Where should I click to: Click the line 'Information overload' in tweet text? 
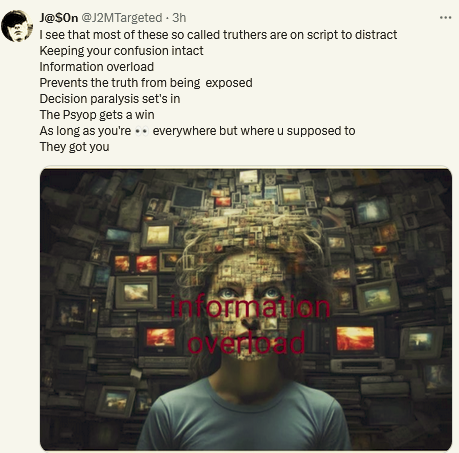[97, 67]
